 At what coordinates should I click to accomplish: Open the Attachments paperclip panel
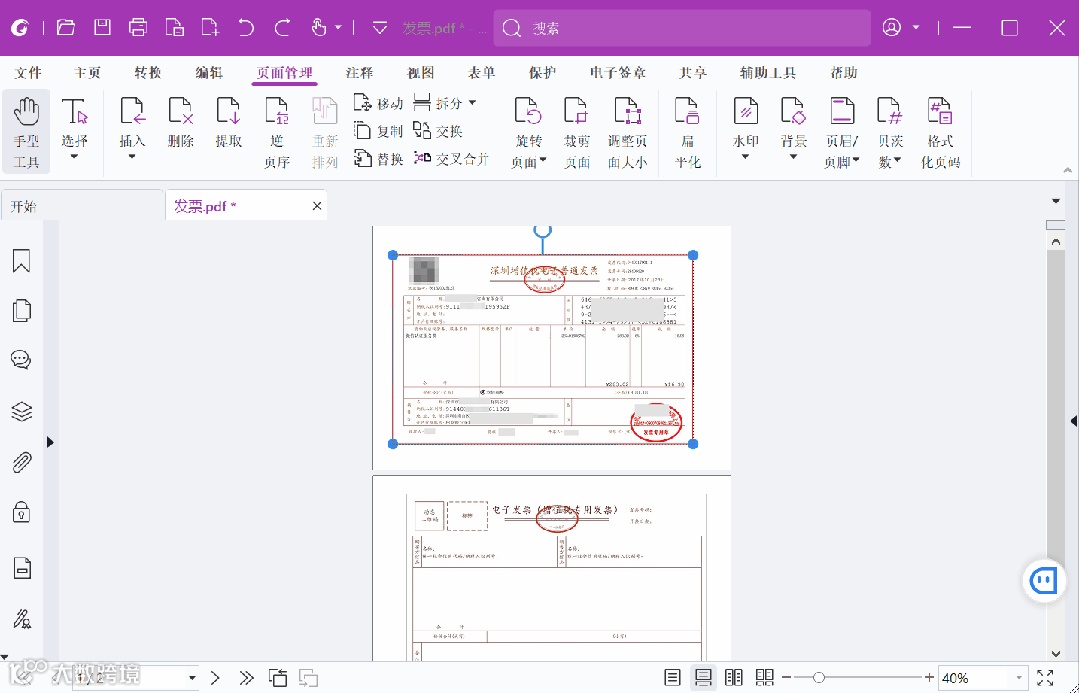pos(21,462)
